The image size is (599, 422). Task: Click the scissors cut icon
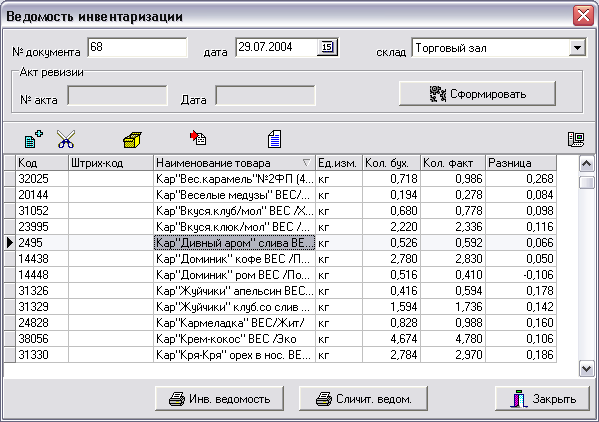click(x=66, y=139)
